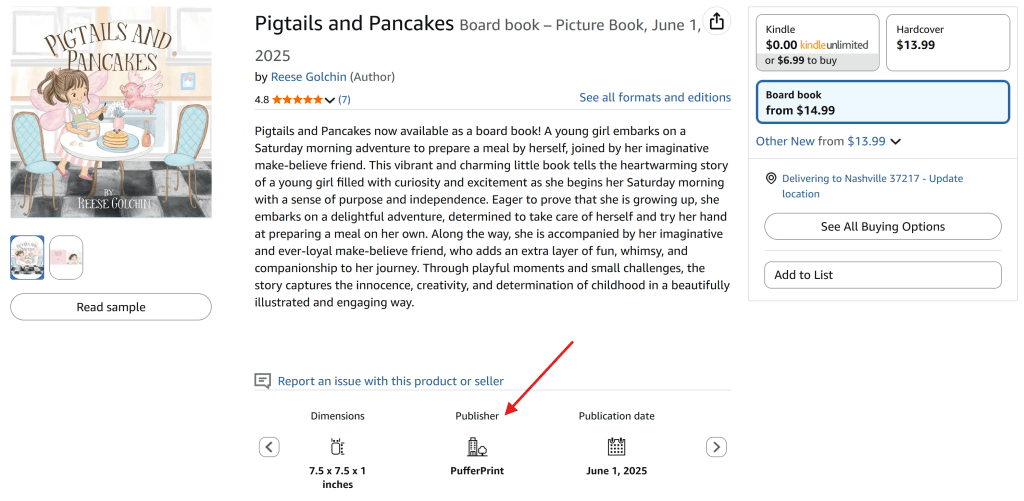Click the location pin icon
The height and width of the screenshot is (501, 1024).
tap(771, 178)
